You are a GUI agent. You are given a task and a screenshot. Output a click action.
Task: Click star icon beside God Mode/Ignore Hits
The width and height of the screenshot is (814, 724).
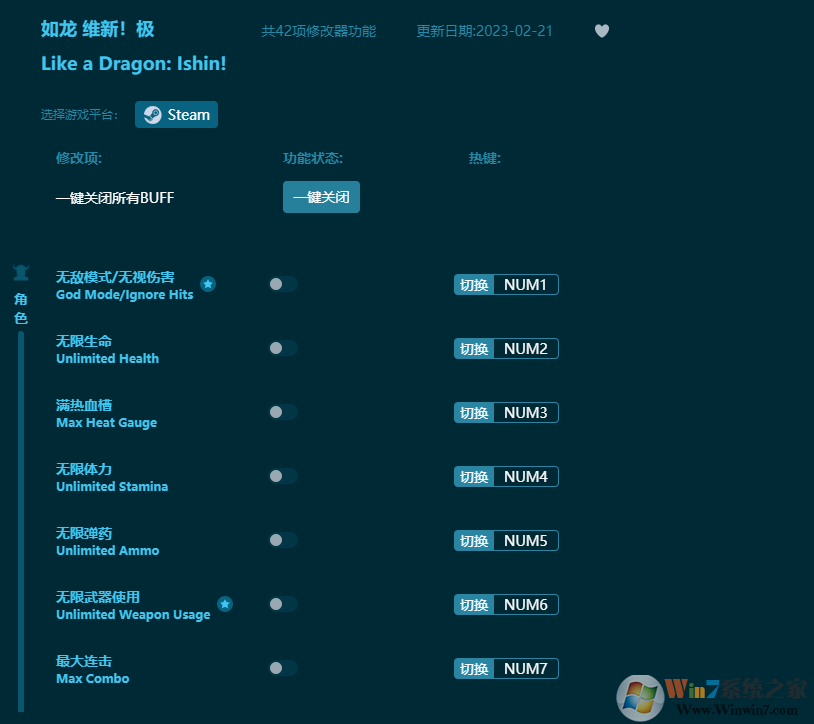tap(208, 284)
